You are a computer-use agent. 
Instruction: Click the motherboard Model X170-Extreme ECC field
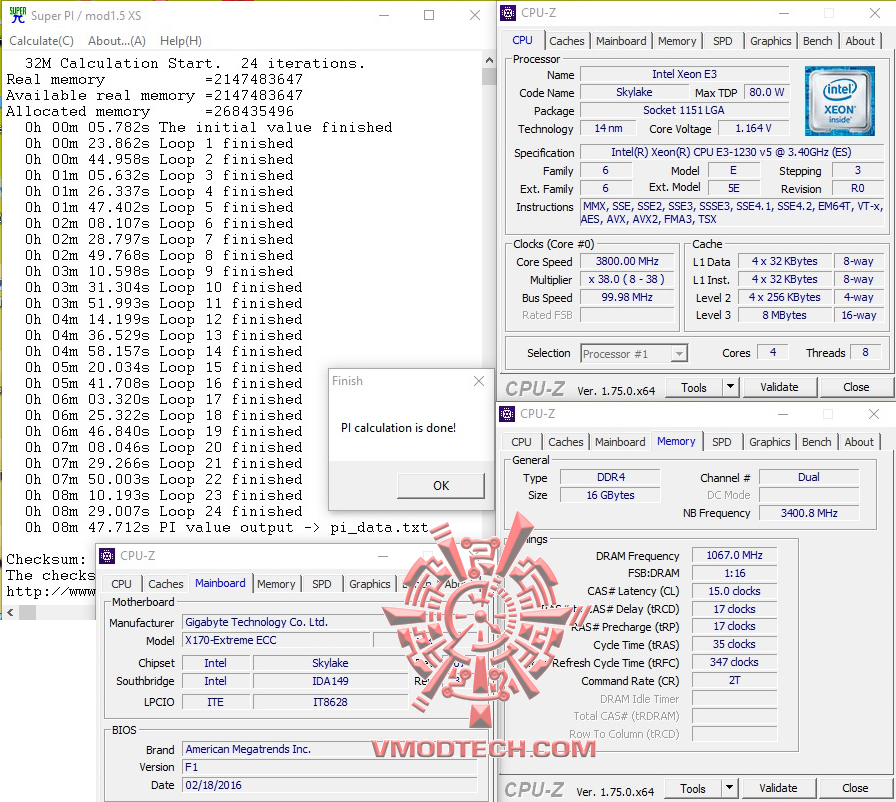click(275, 640)
